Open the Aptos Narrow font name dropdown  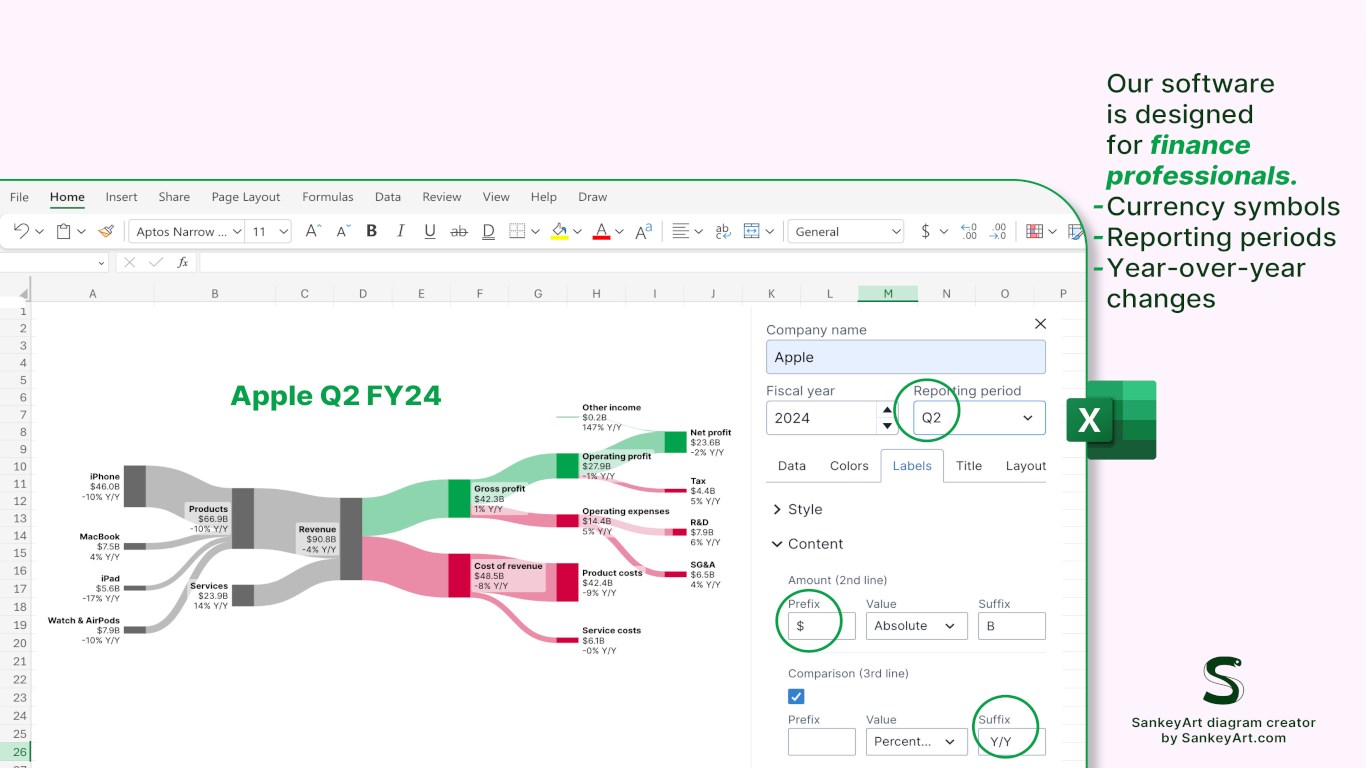click(x=187, y=231)
